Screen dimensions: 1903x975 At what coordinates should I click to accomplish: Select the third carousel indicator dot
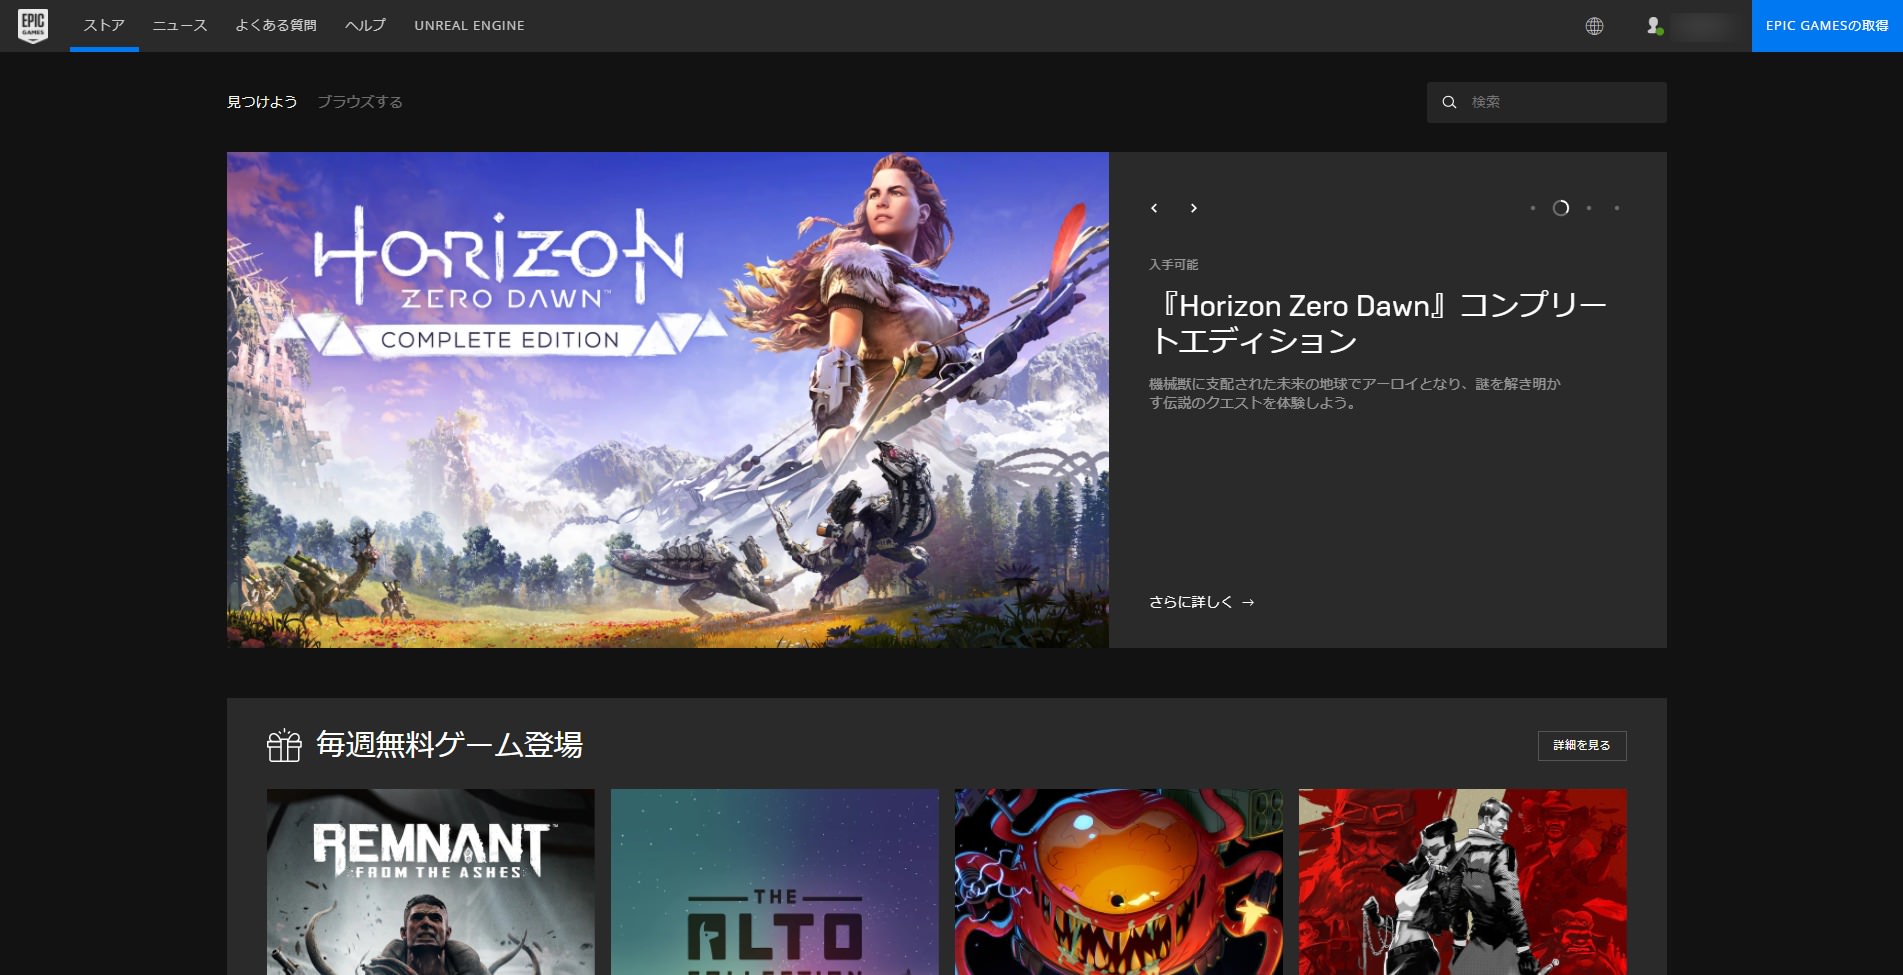click(1589, 208)
